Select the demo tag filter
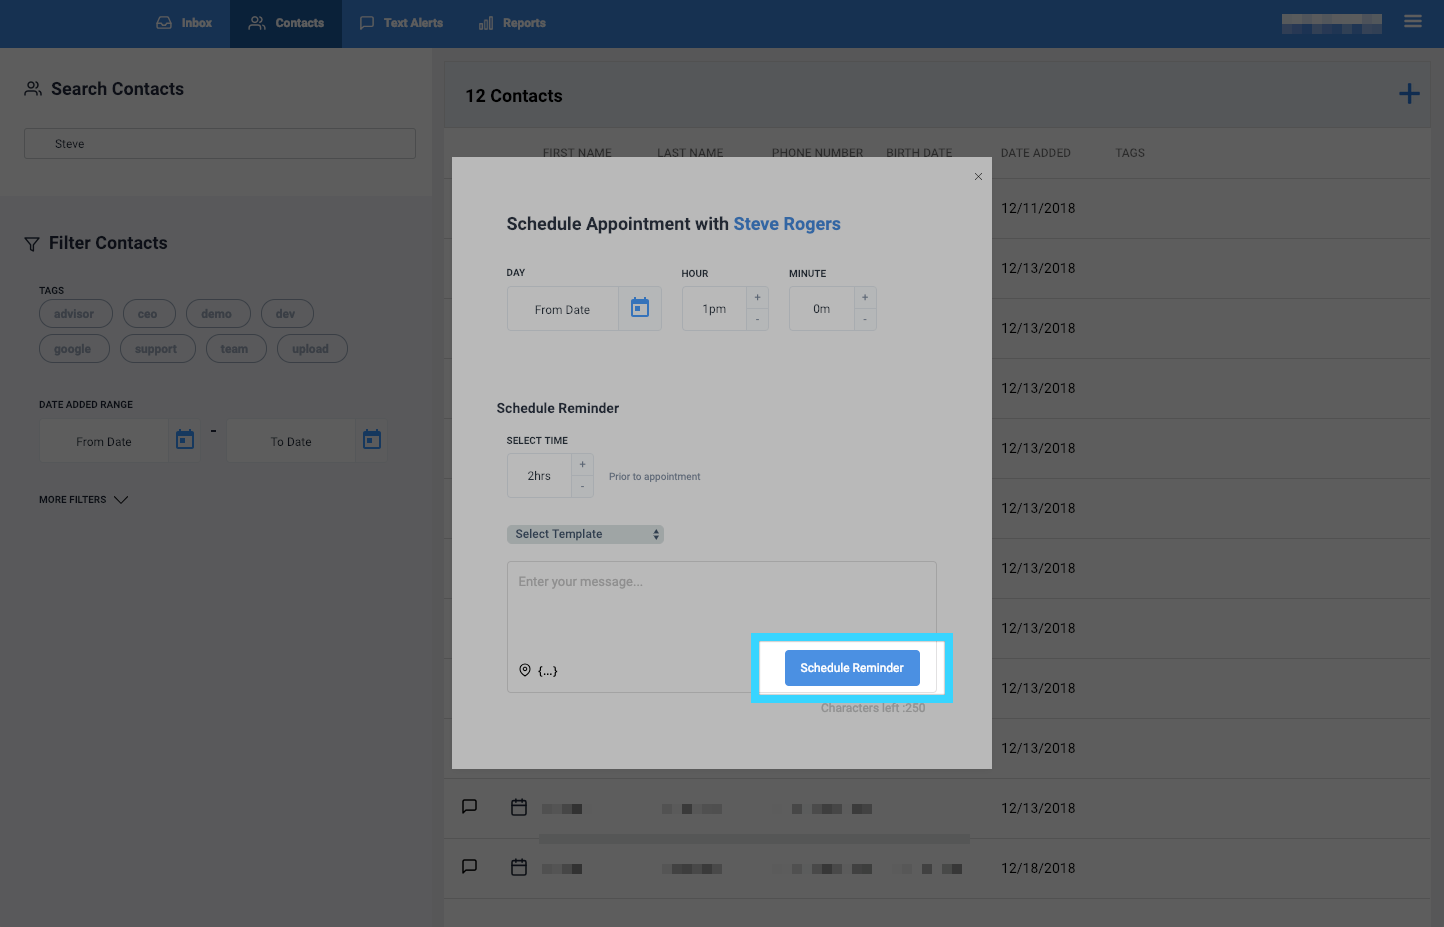This screenshot has height=927, width=1444. [217, 314]
